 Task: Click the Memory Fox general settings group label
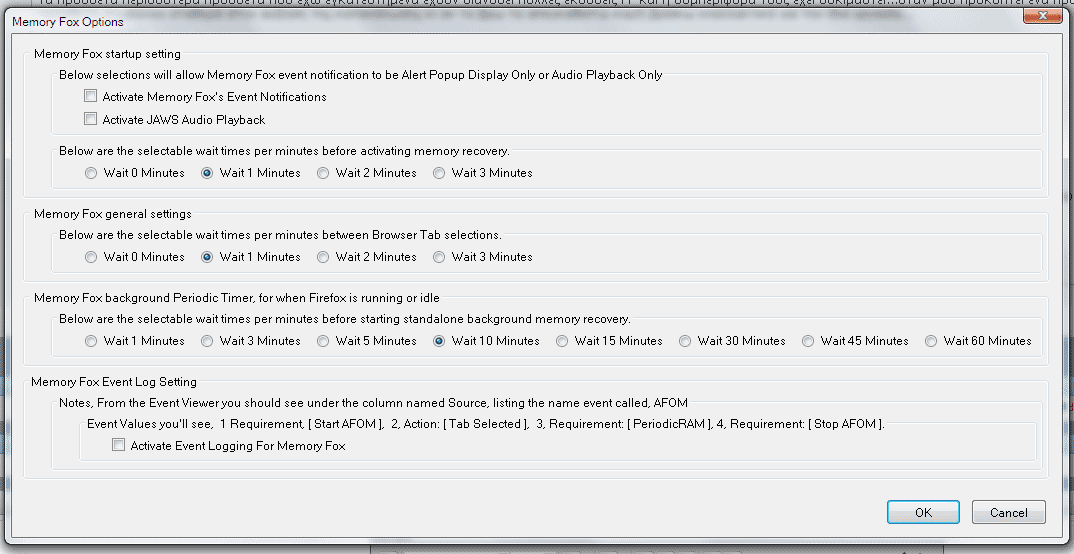113,214
